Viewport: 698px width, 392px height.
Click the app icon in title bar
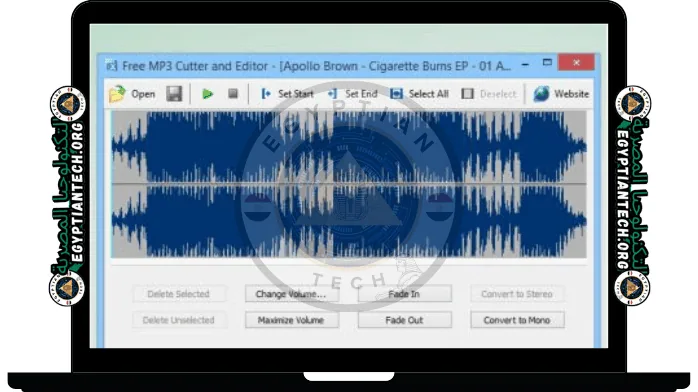click(x=111, y=66)
